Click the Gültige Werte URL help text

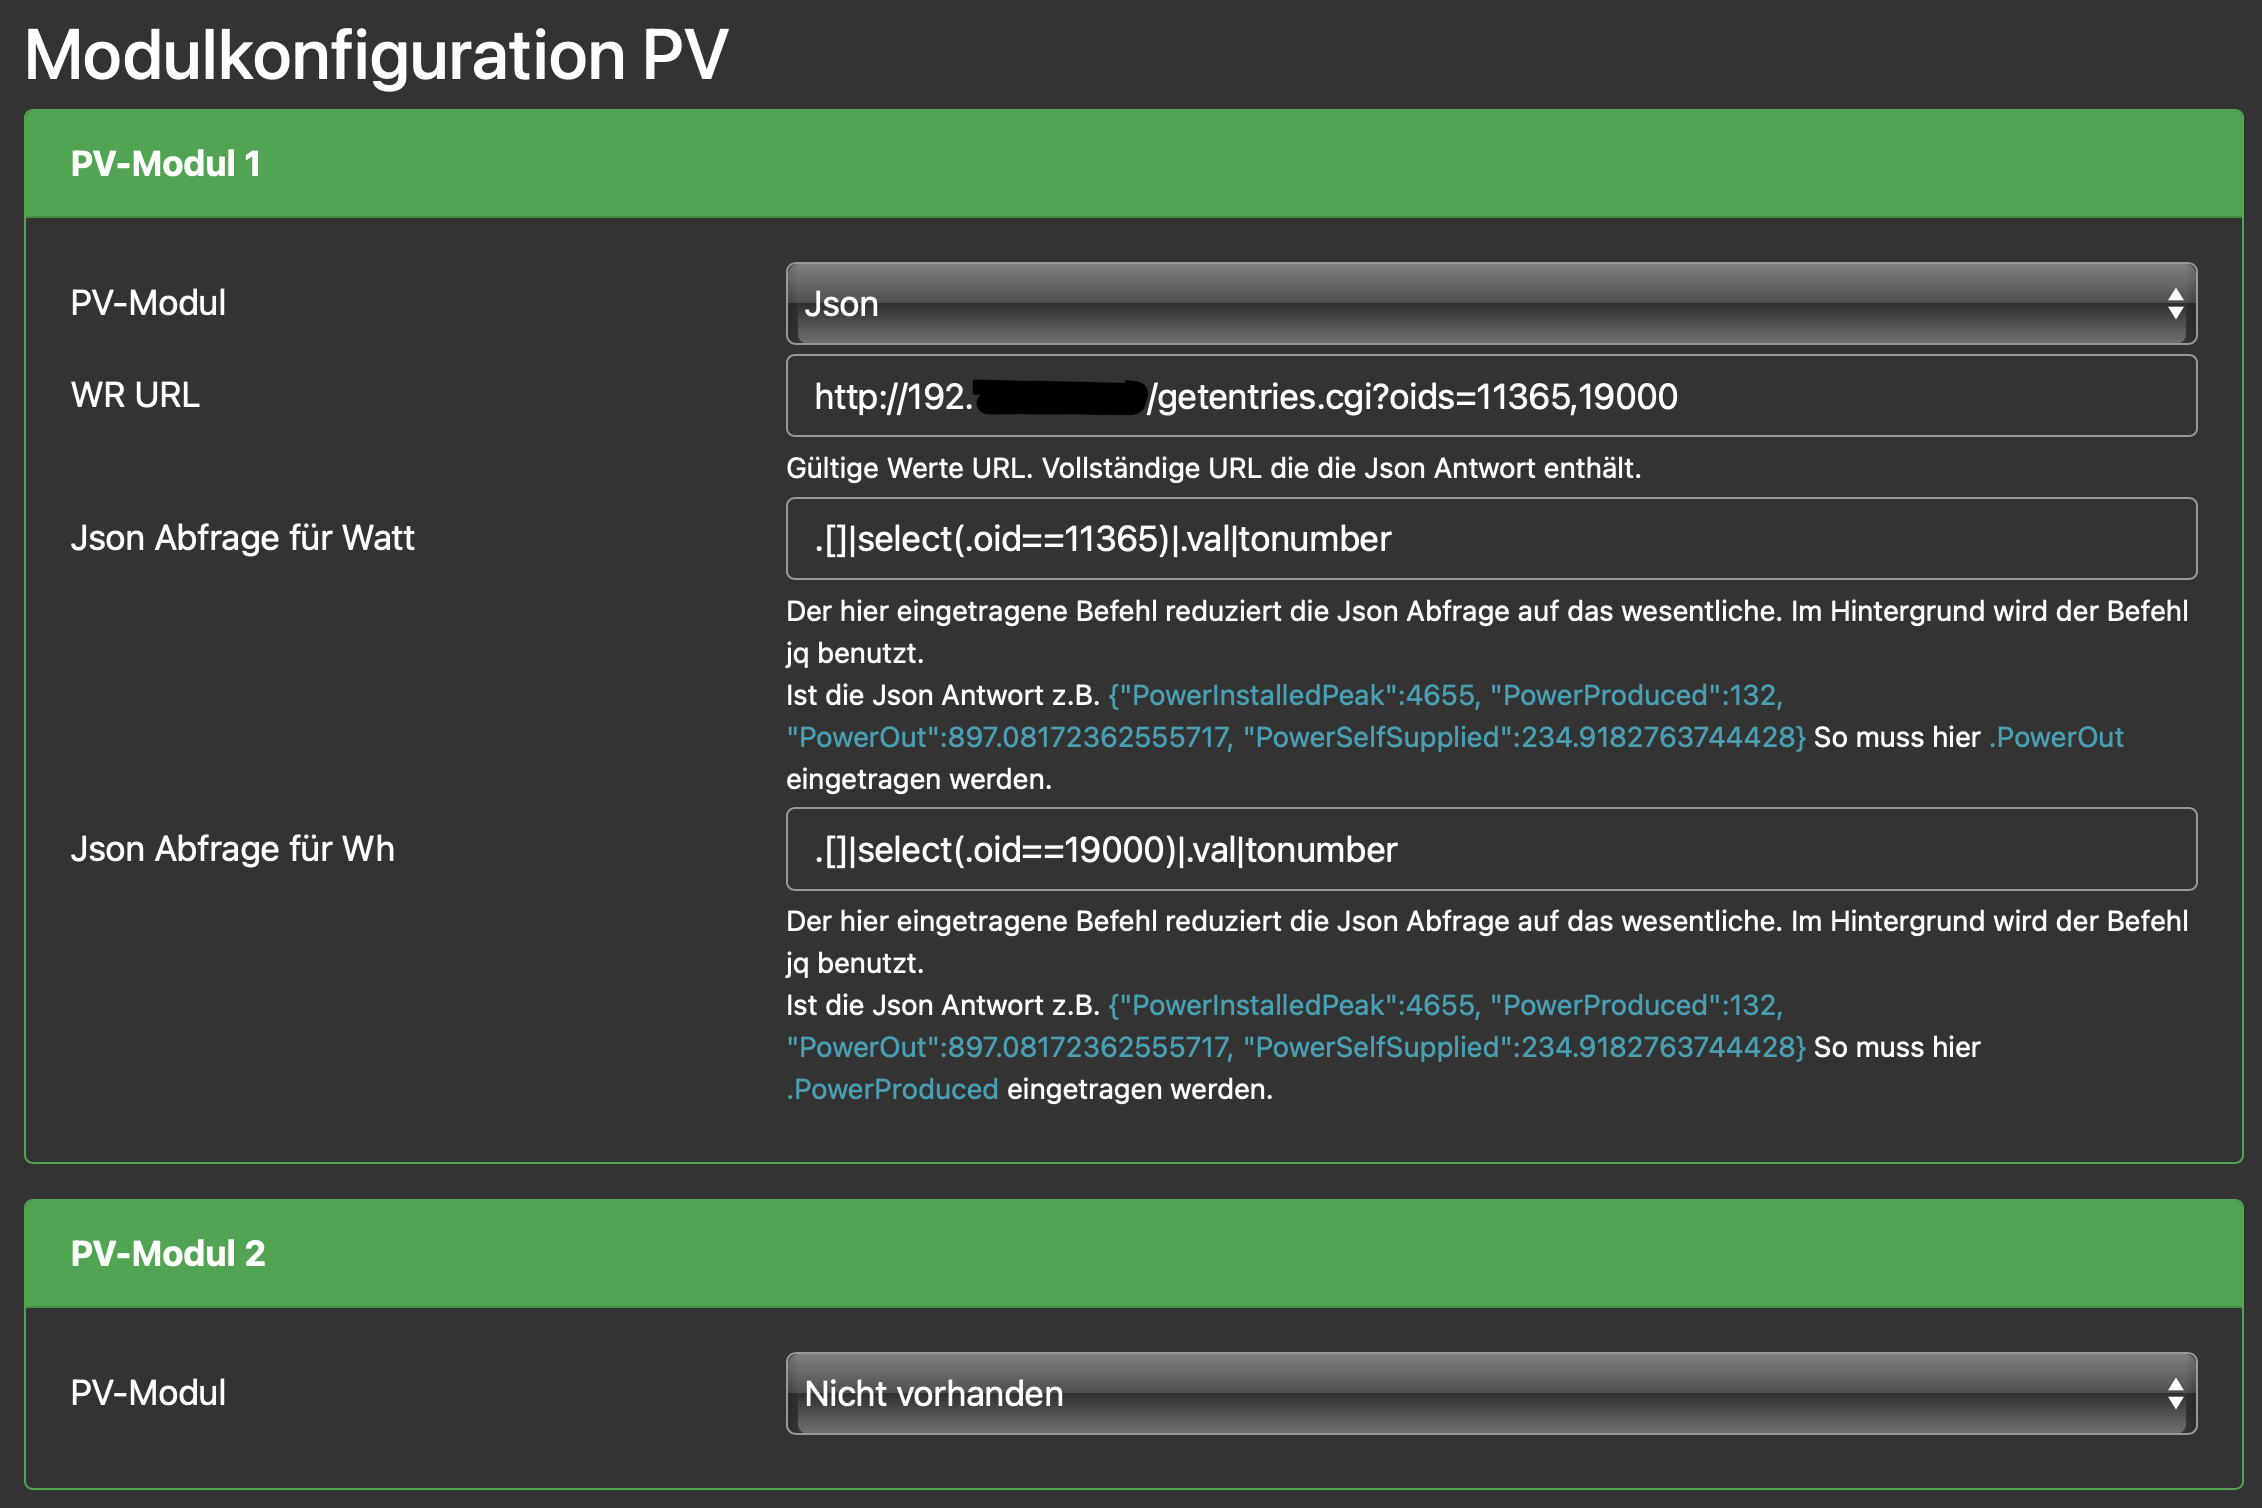[x=1213, y=468]
